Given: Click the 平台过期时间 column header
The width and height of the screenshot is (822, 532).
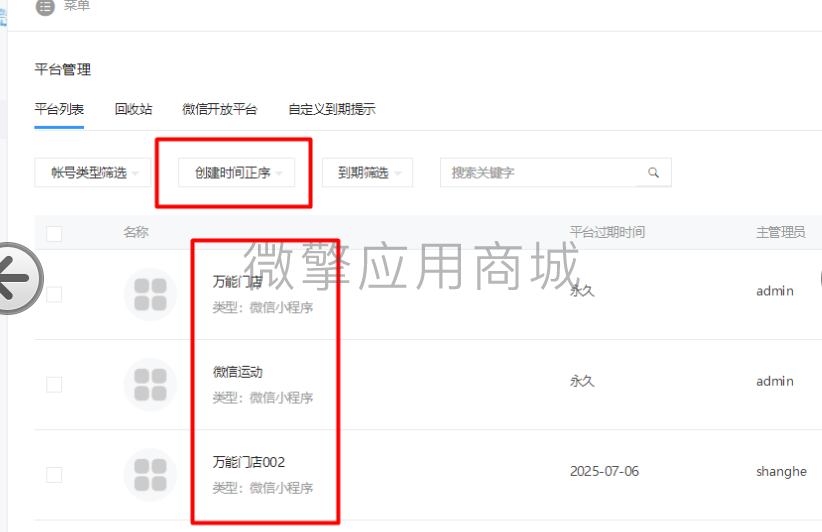Looking at the screenshot, I should pos(608,232).
